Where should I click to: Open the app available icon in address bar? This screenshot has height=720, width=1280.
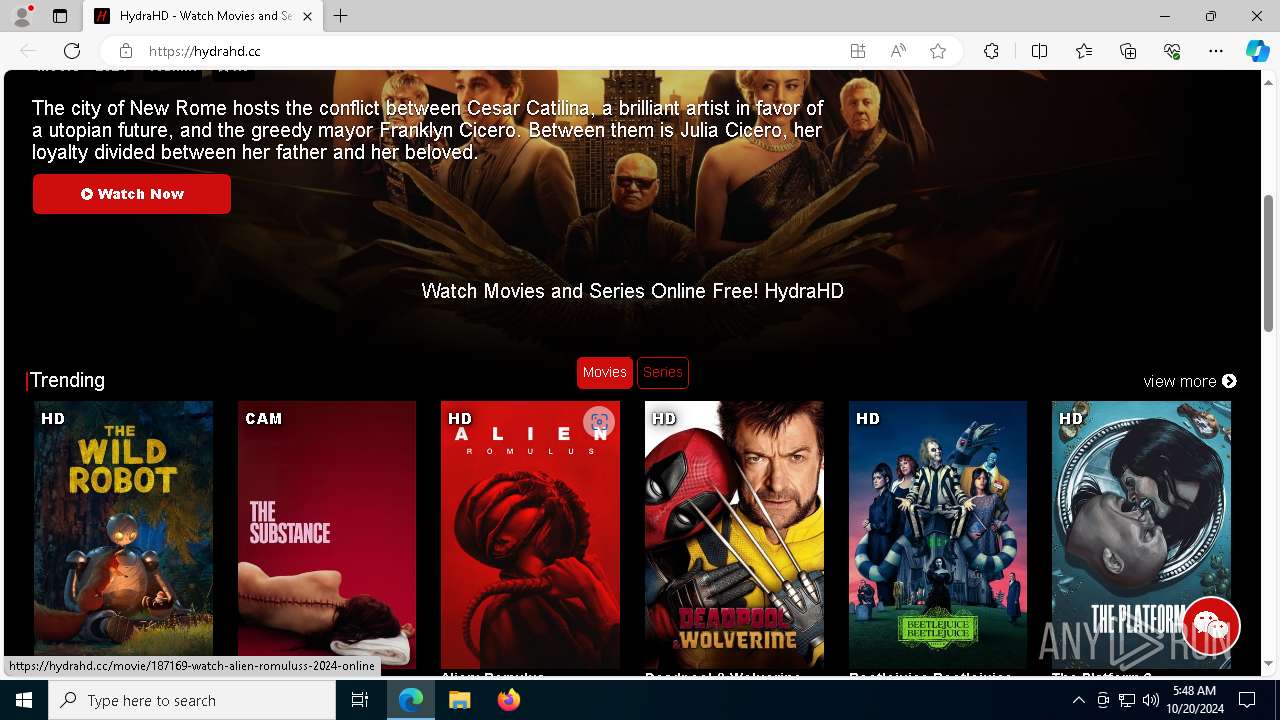coord(858,51)
